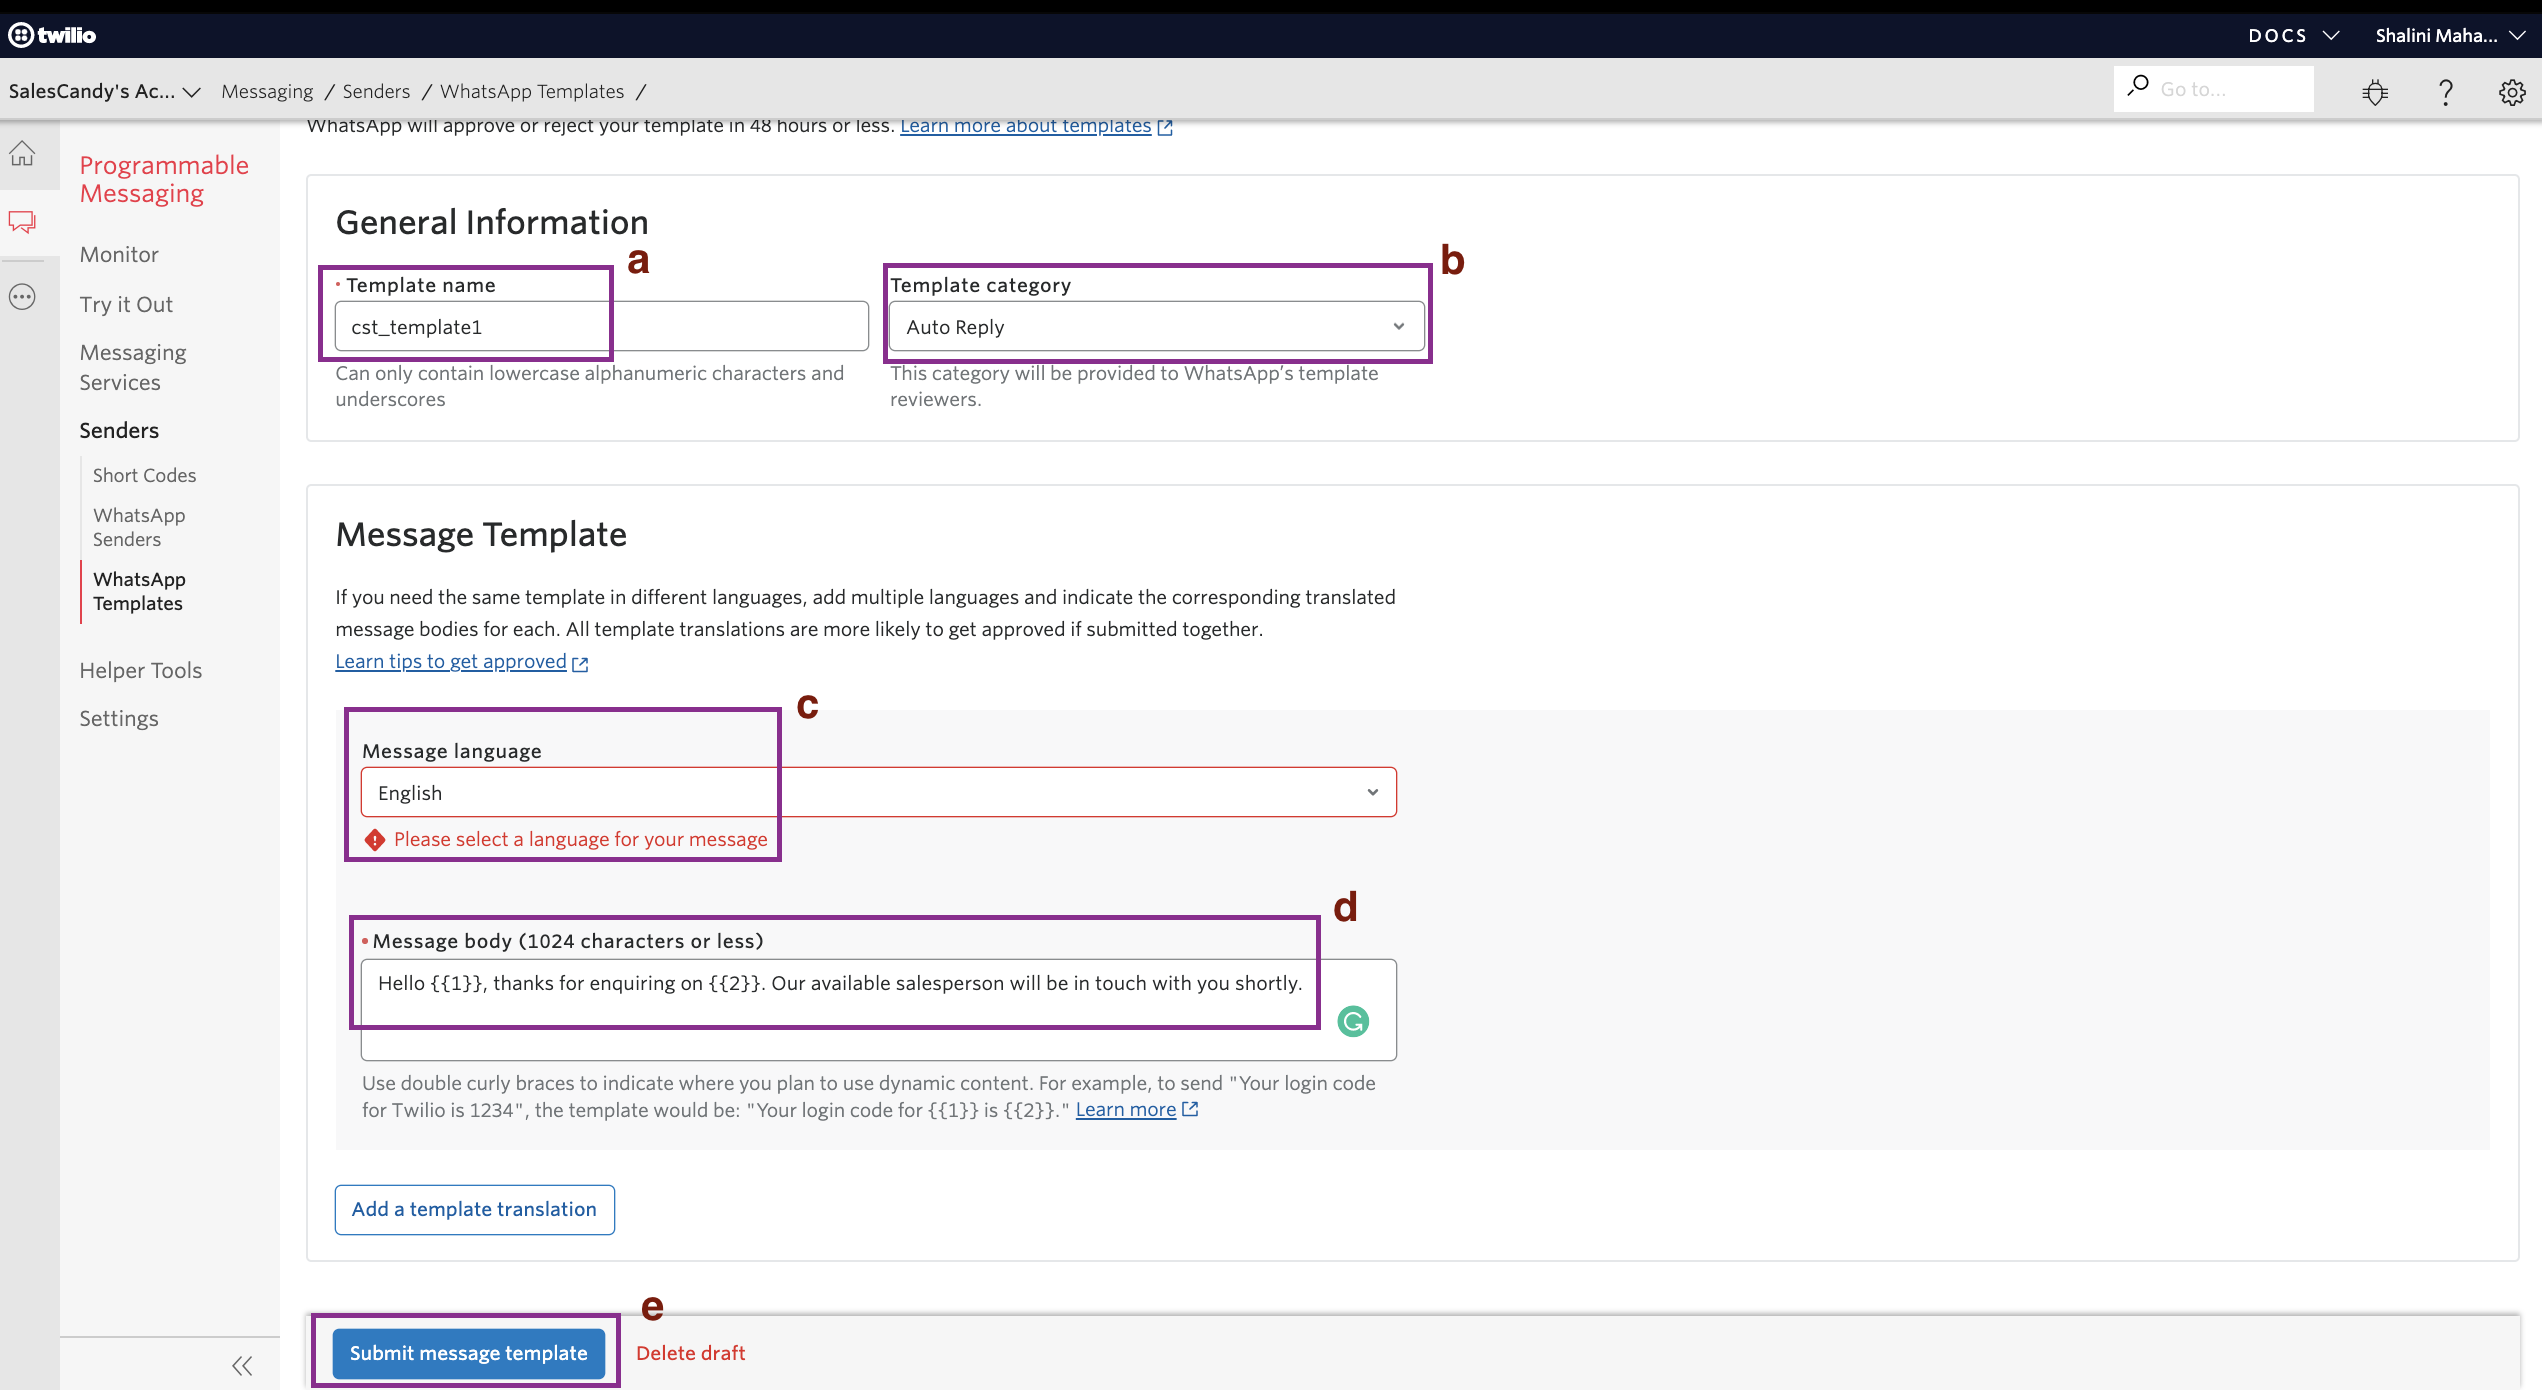
Task: Click Submit message template button
Action: 467,1352
